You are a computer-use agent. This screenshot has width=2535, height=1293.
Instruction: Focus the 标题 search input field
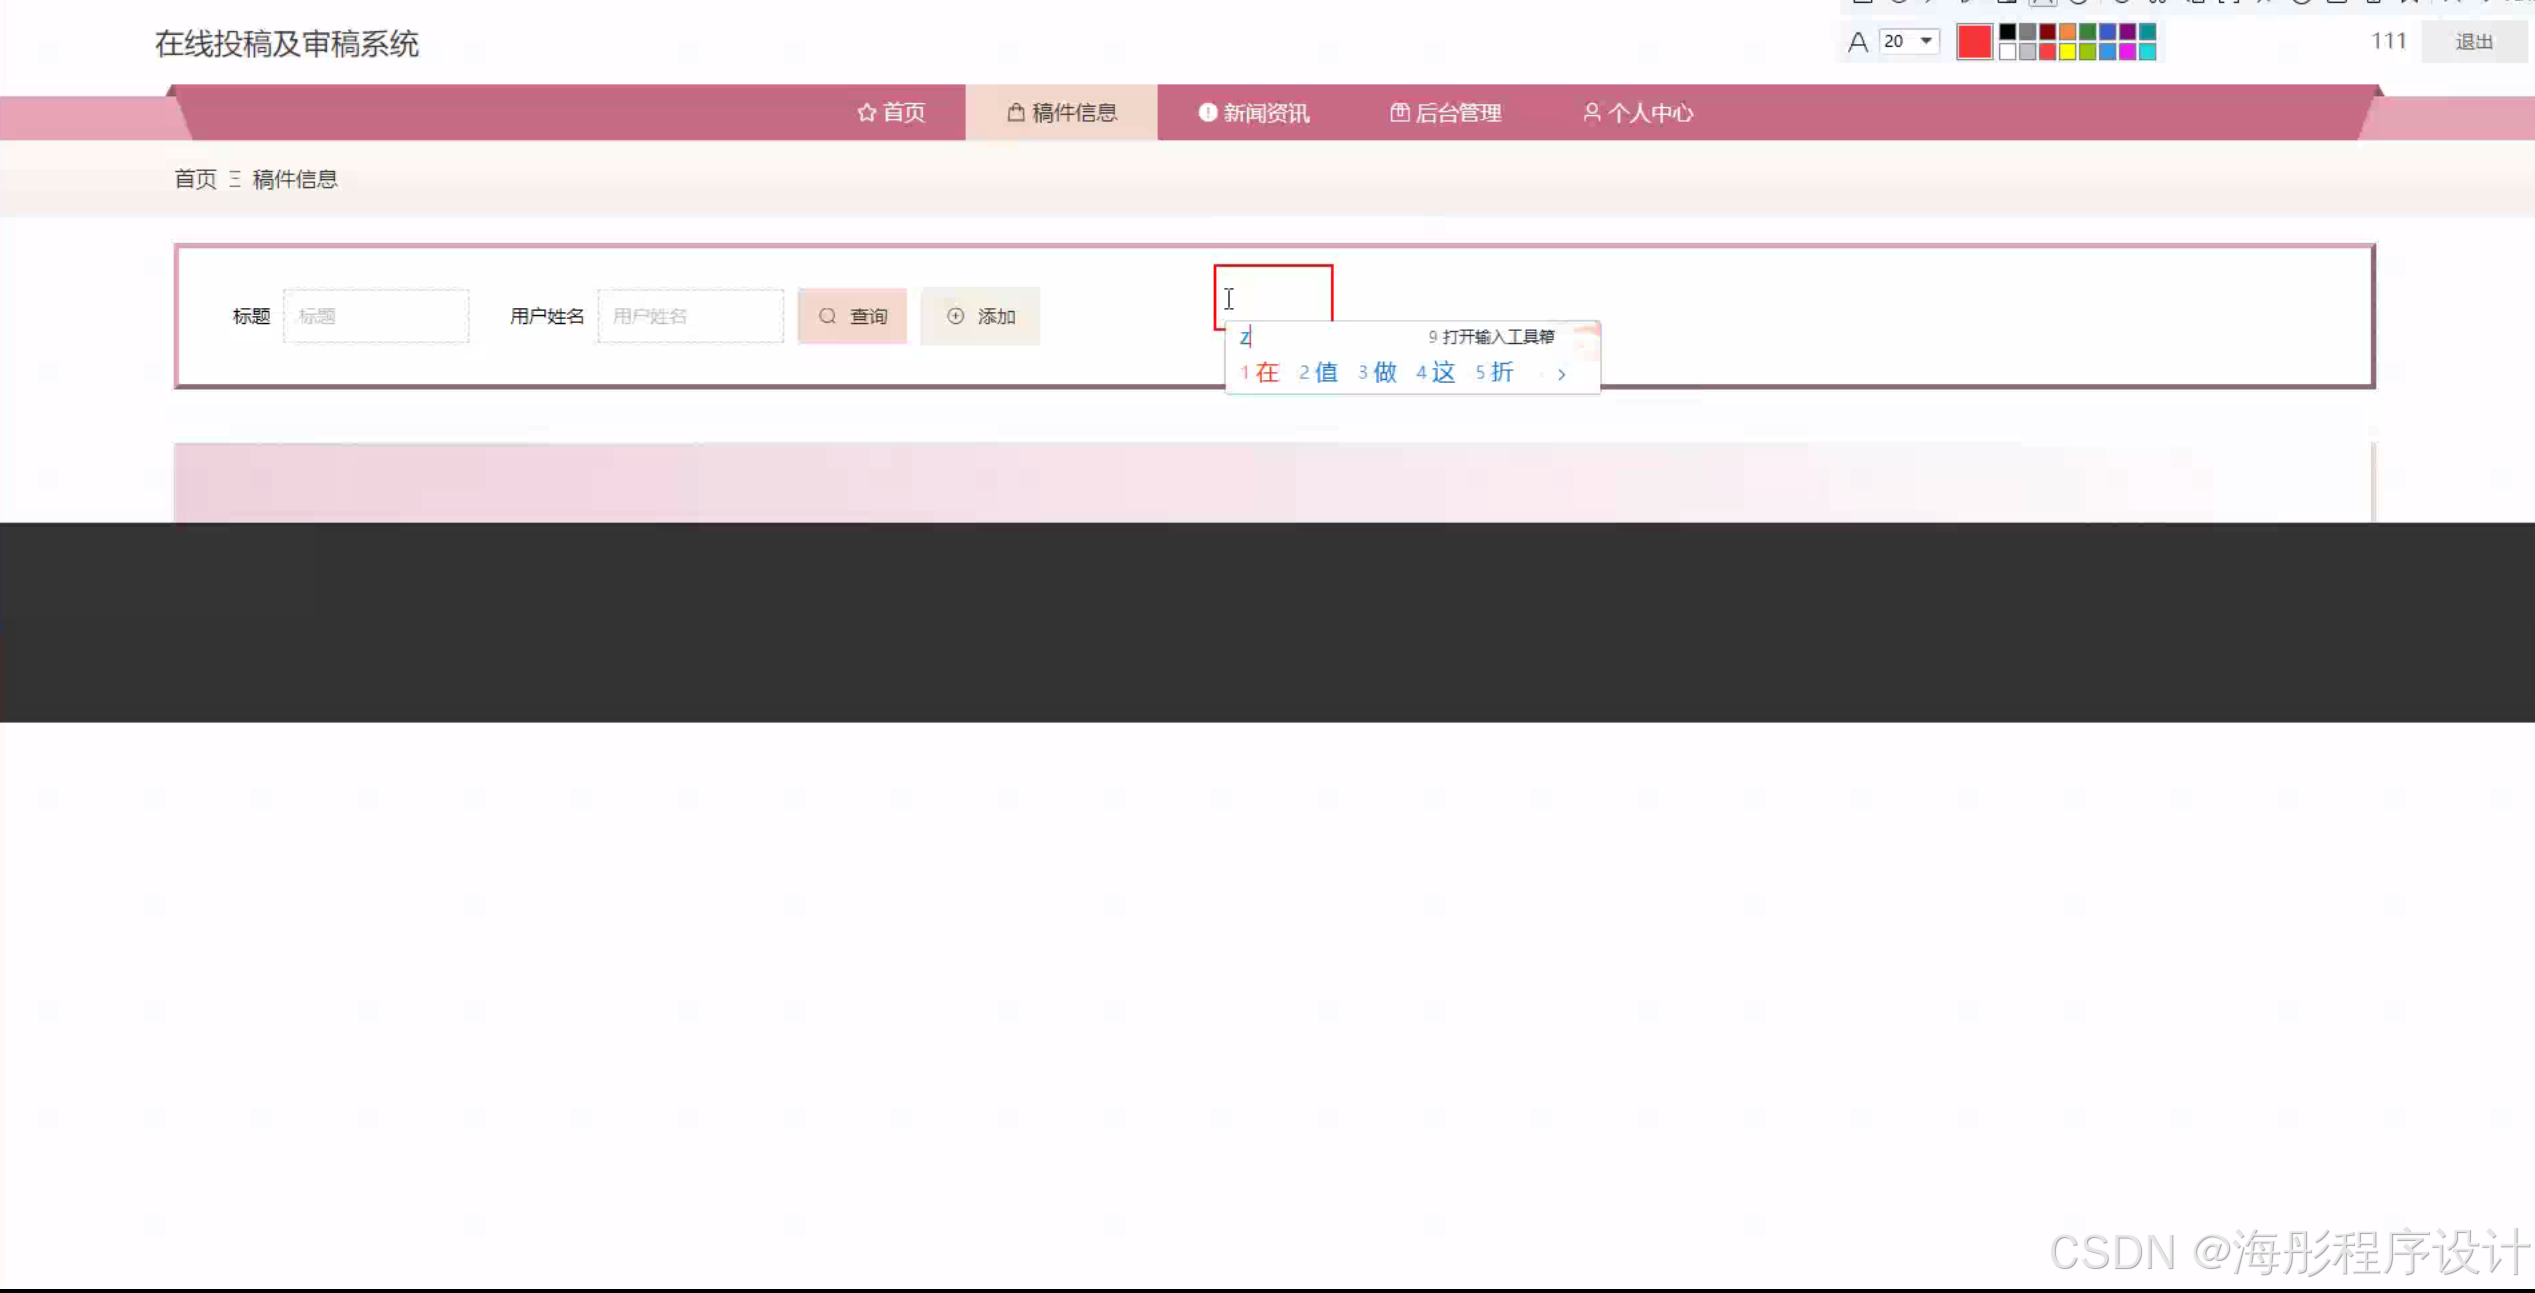tap(376, 316)
